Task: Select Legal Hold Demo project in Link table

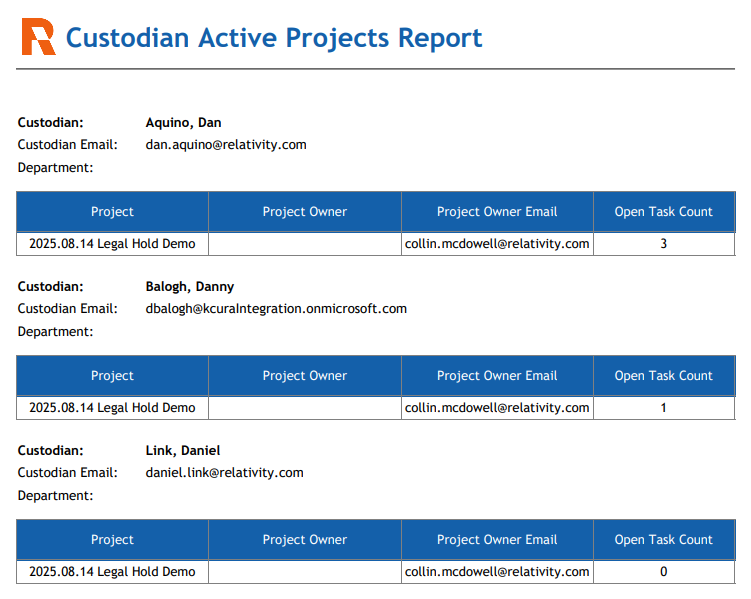Action: coord(113,572)
